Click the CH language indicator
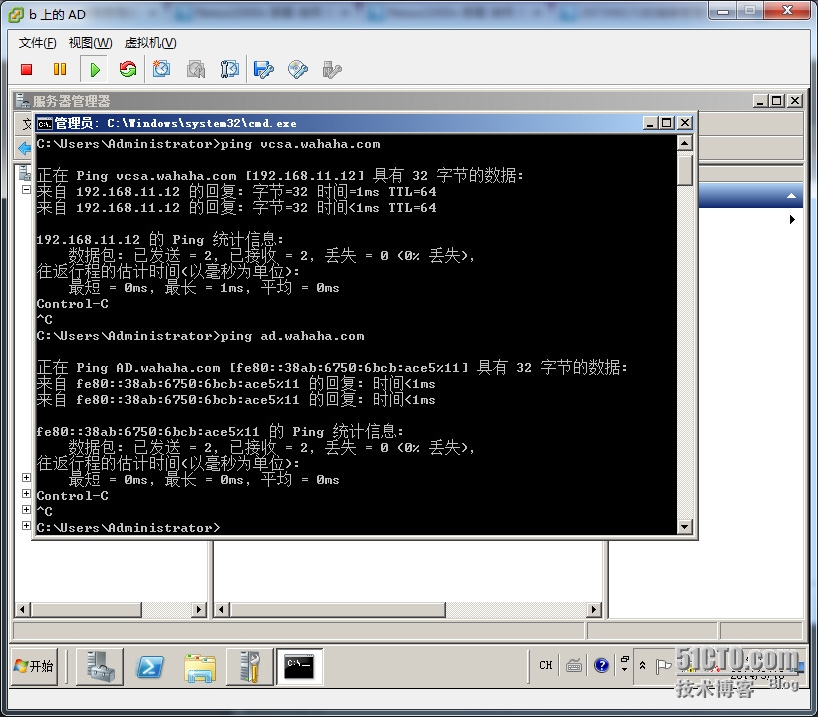Screen dimensions: 818x717 (x=546, y=665)
